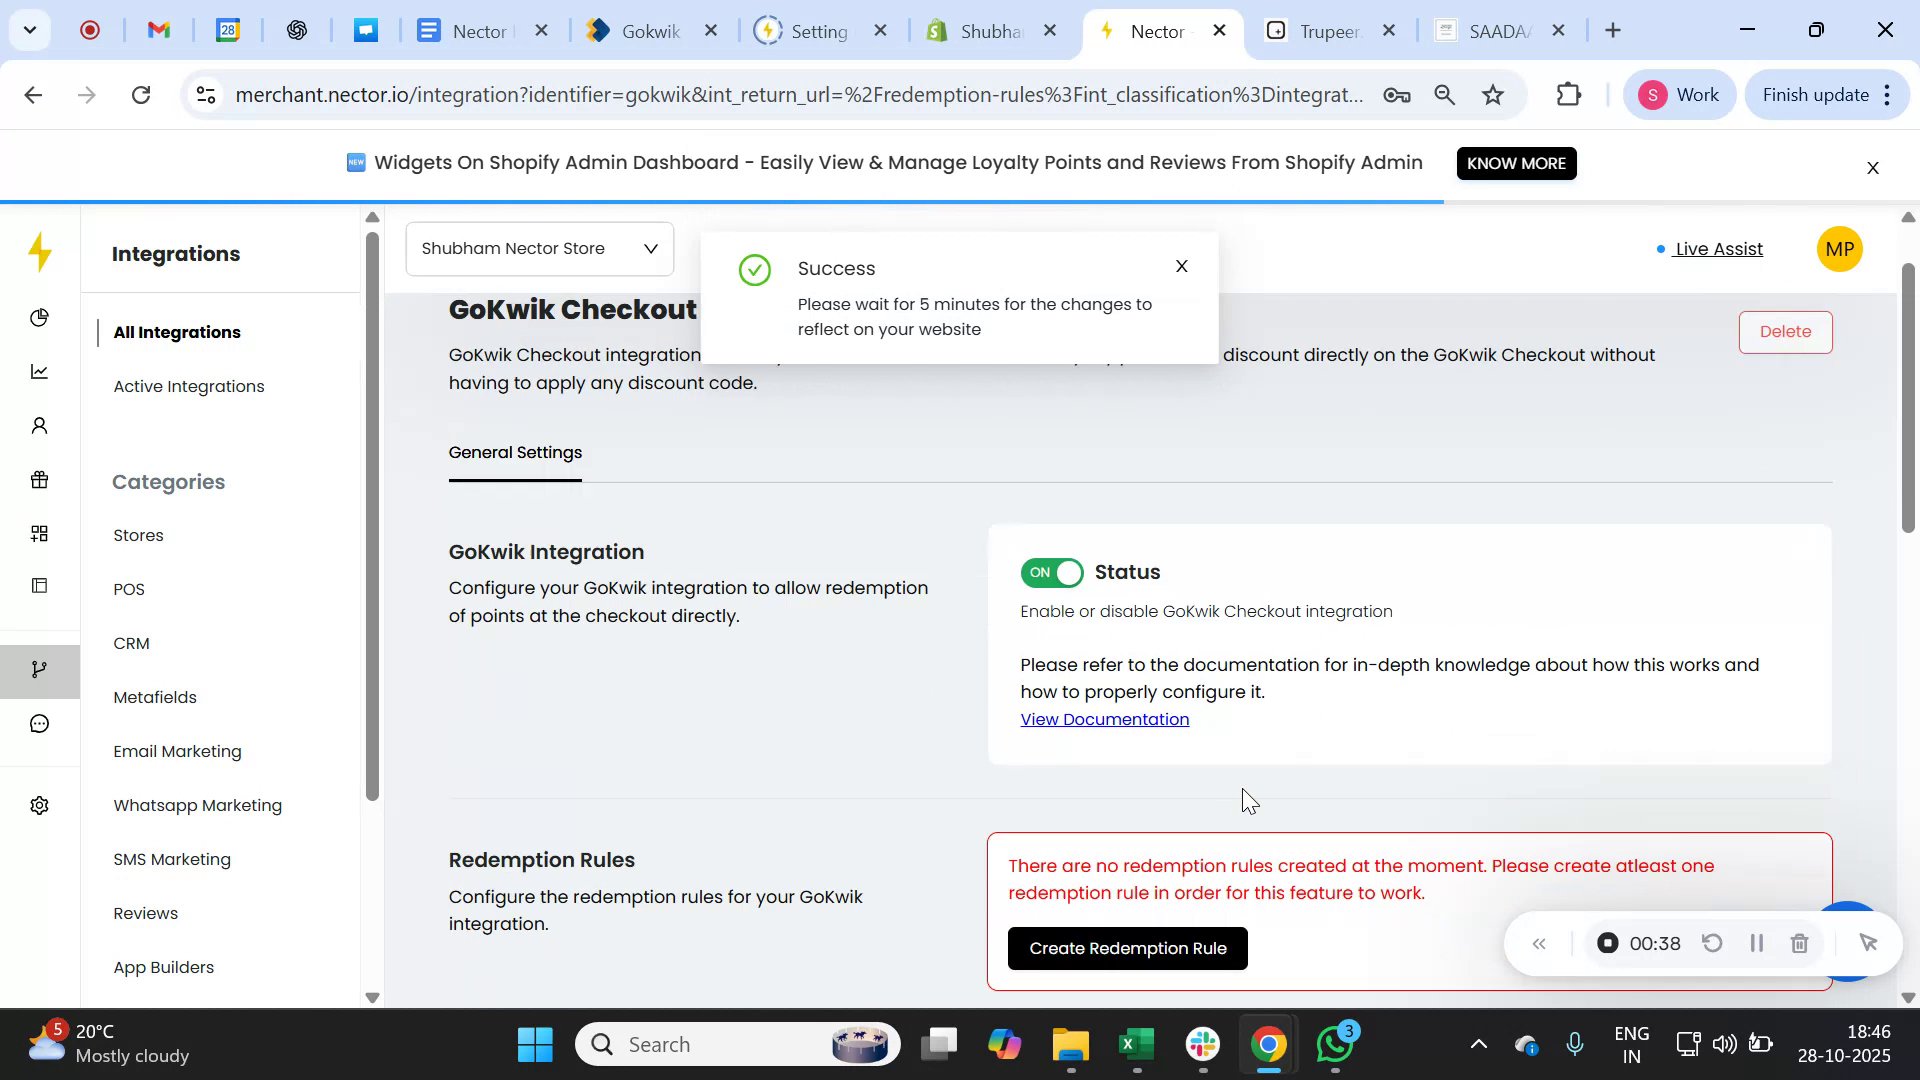Click the lightning bolt Nector logo
This screenshot has width=1920, height=1080.
point(39,252)
